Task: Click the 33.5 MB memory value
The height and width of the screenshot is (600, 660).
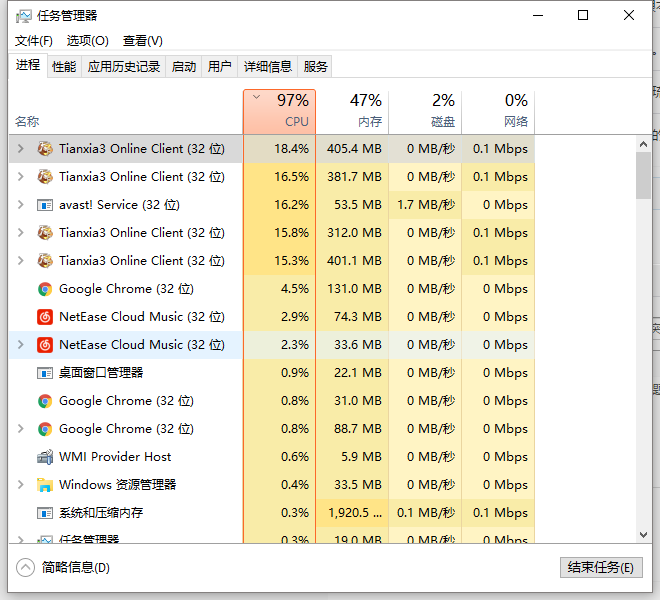Action: click(352, 485)
